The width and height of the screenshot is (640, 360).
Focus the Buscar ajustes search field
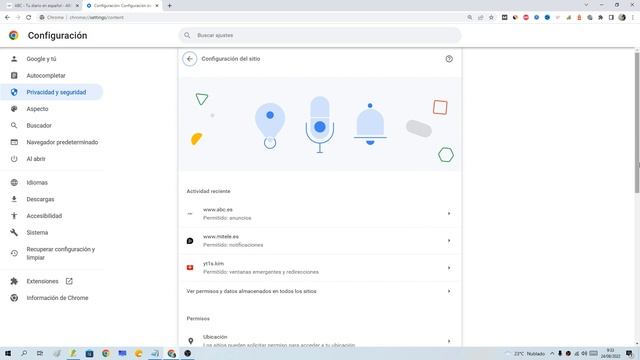[320, 36]
